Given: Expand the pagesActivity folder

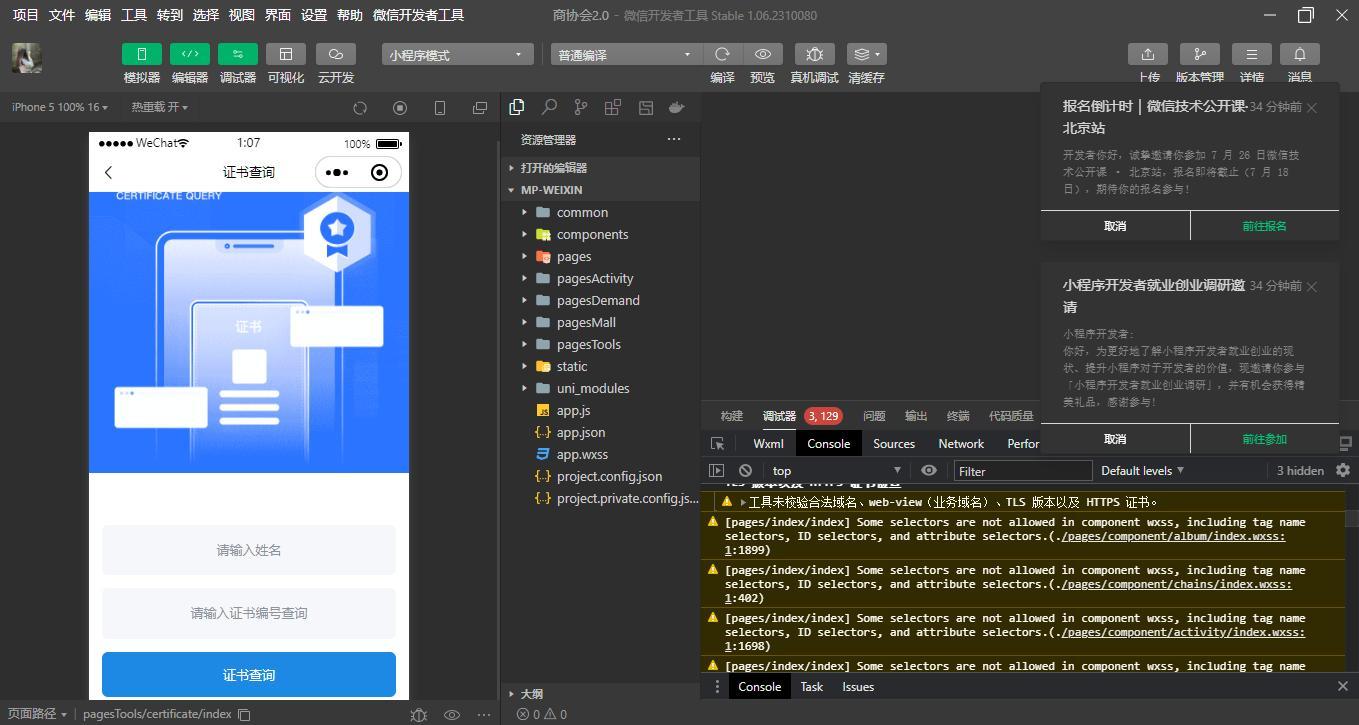Looking at the screenshot, I should pyautogui.click(x=600, y=278).
